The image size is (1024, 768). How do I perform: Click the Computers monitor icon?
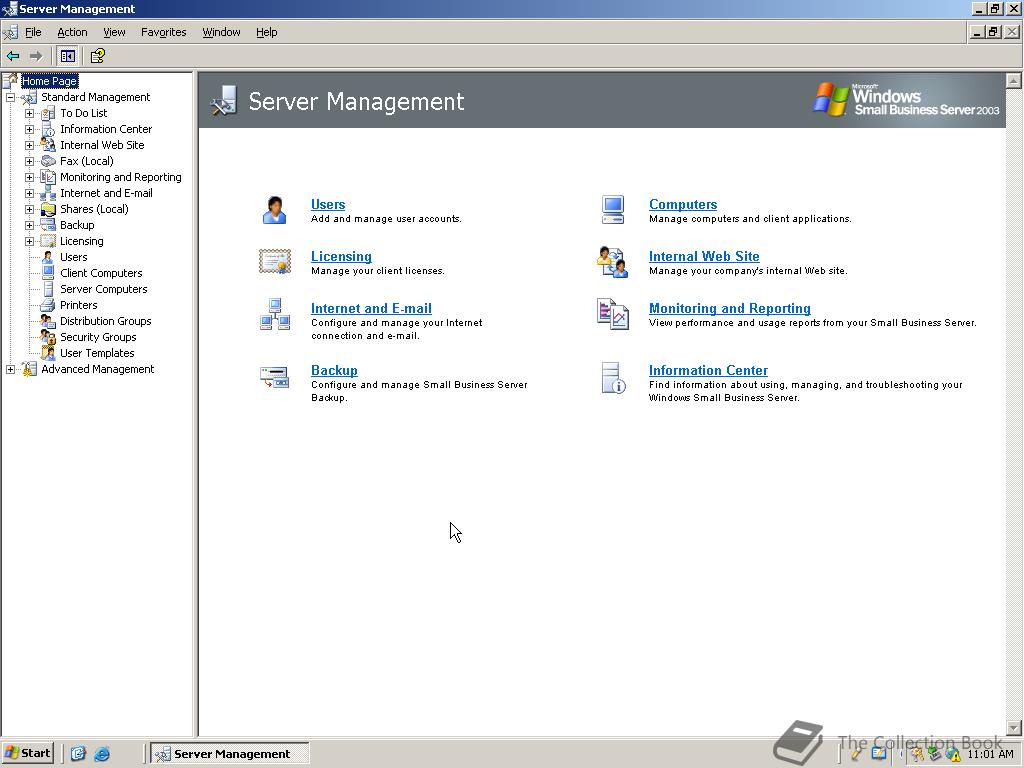(x=613, y=210)
